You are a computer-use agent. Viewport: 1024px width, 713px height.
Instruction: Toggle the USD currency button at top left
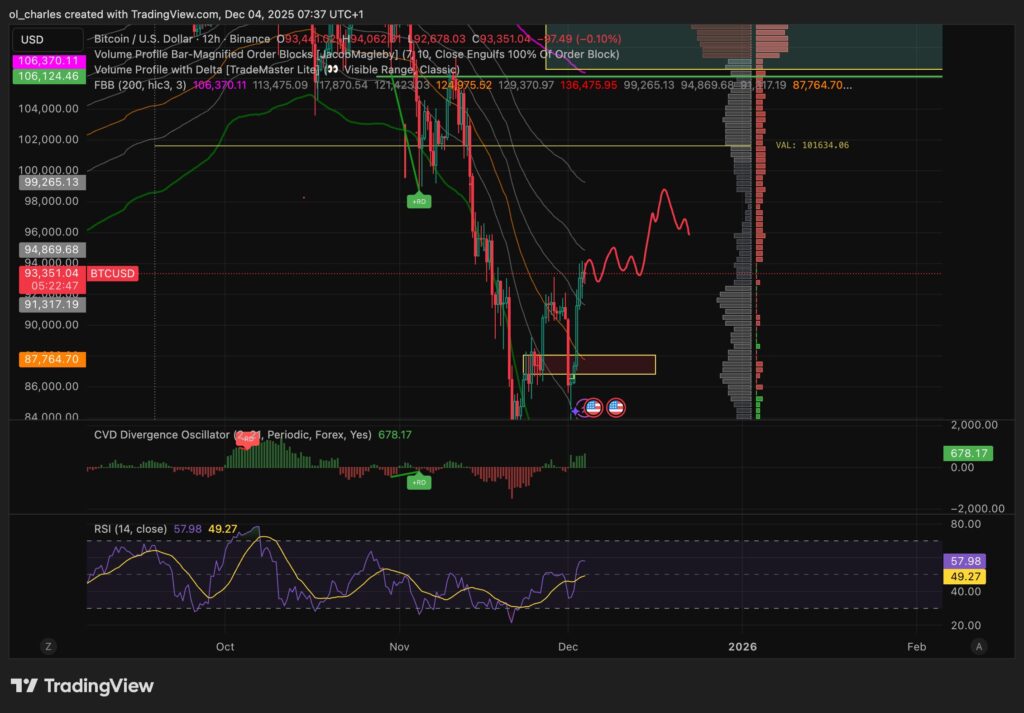tap(30, 38)
